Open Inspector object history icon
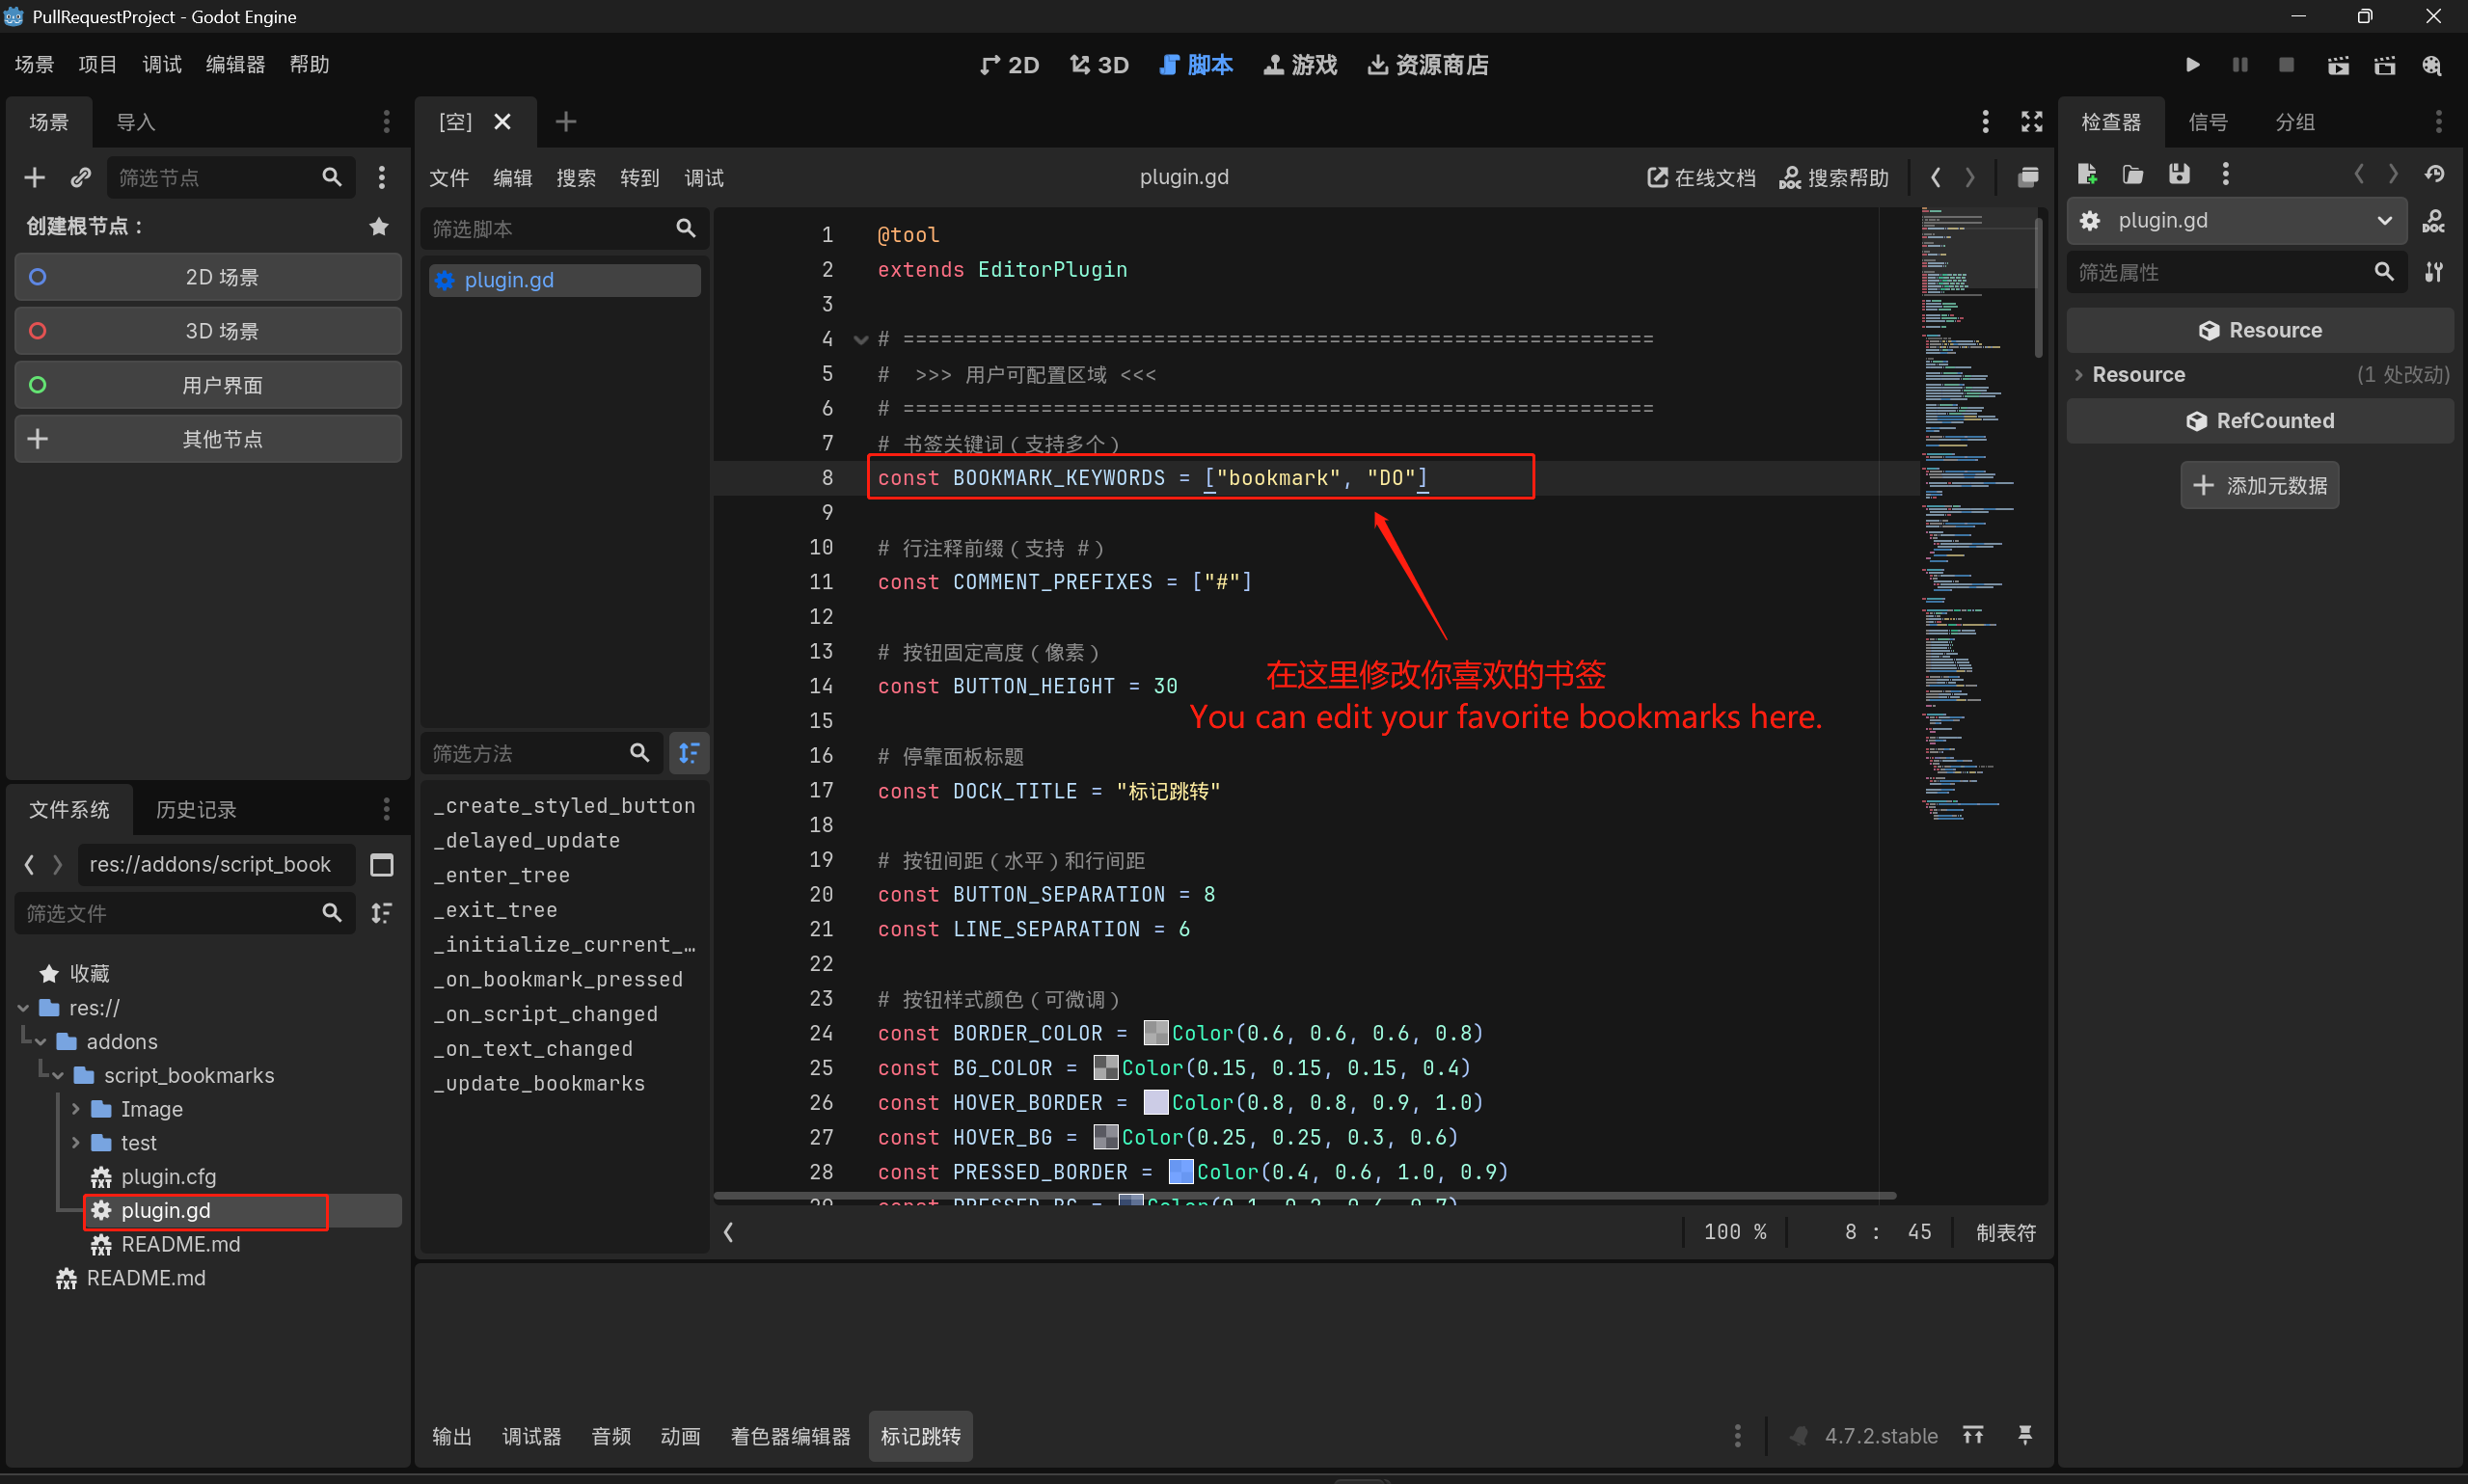 tap(2435, 174)
